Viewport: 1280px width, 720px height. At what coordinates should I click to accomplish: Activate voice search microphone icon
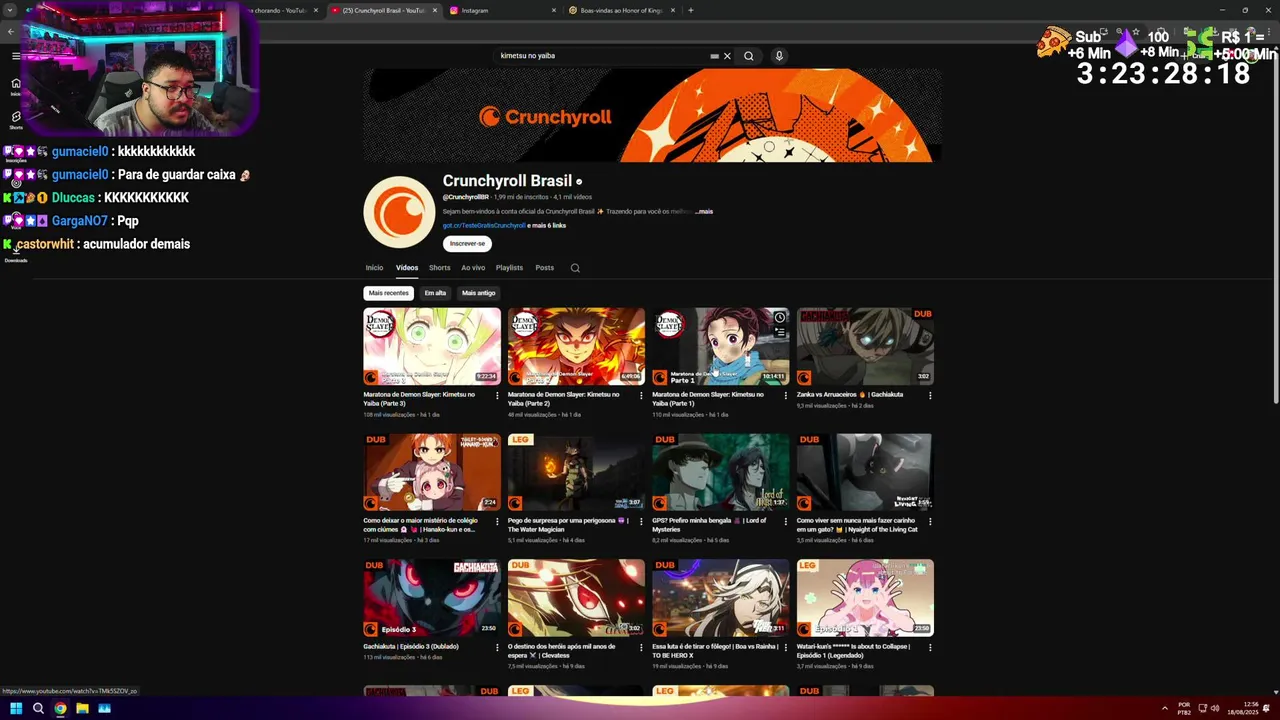point(779,56)
